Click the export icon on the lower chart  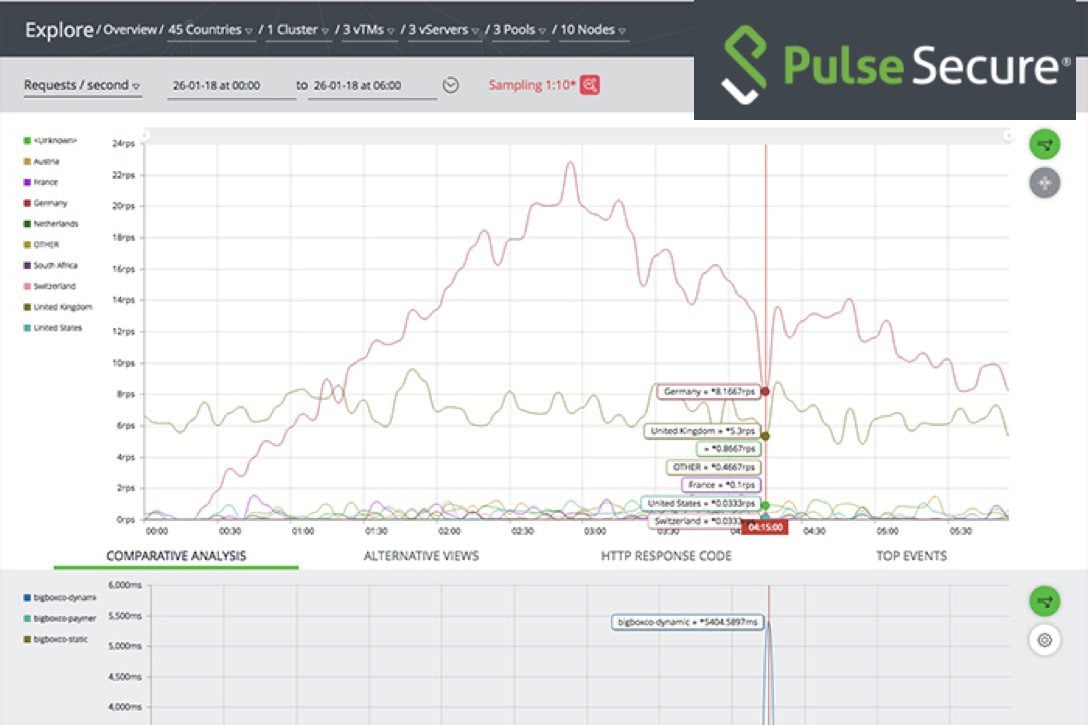(x=1044, y=601)
